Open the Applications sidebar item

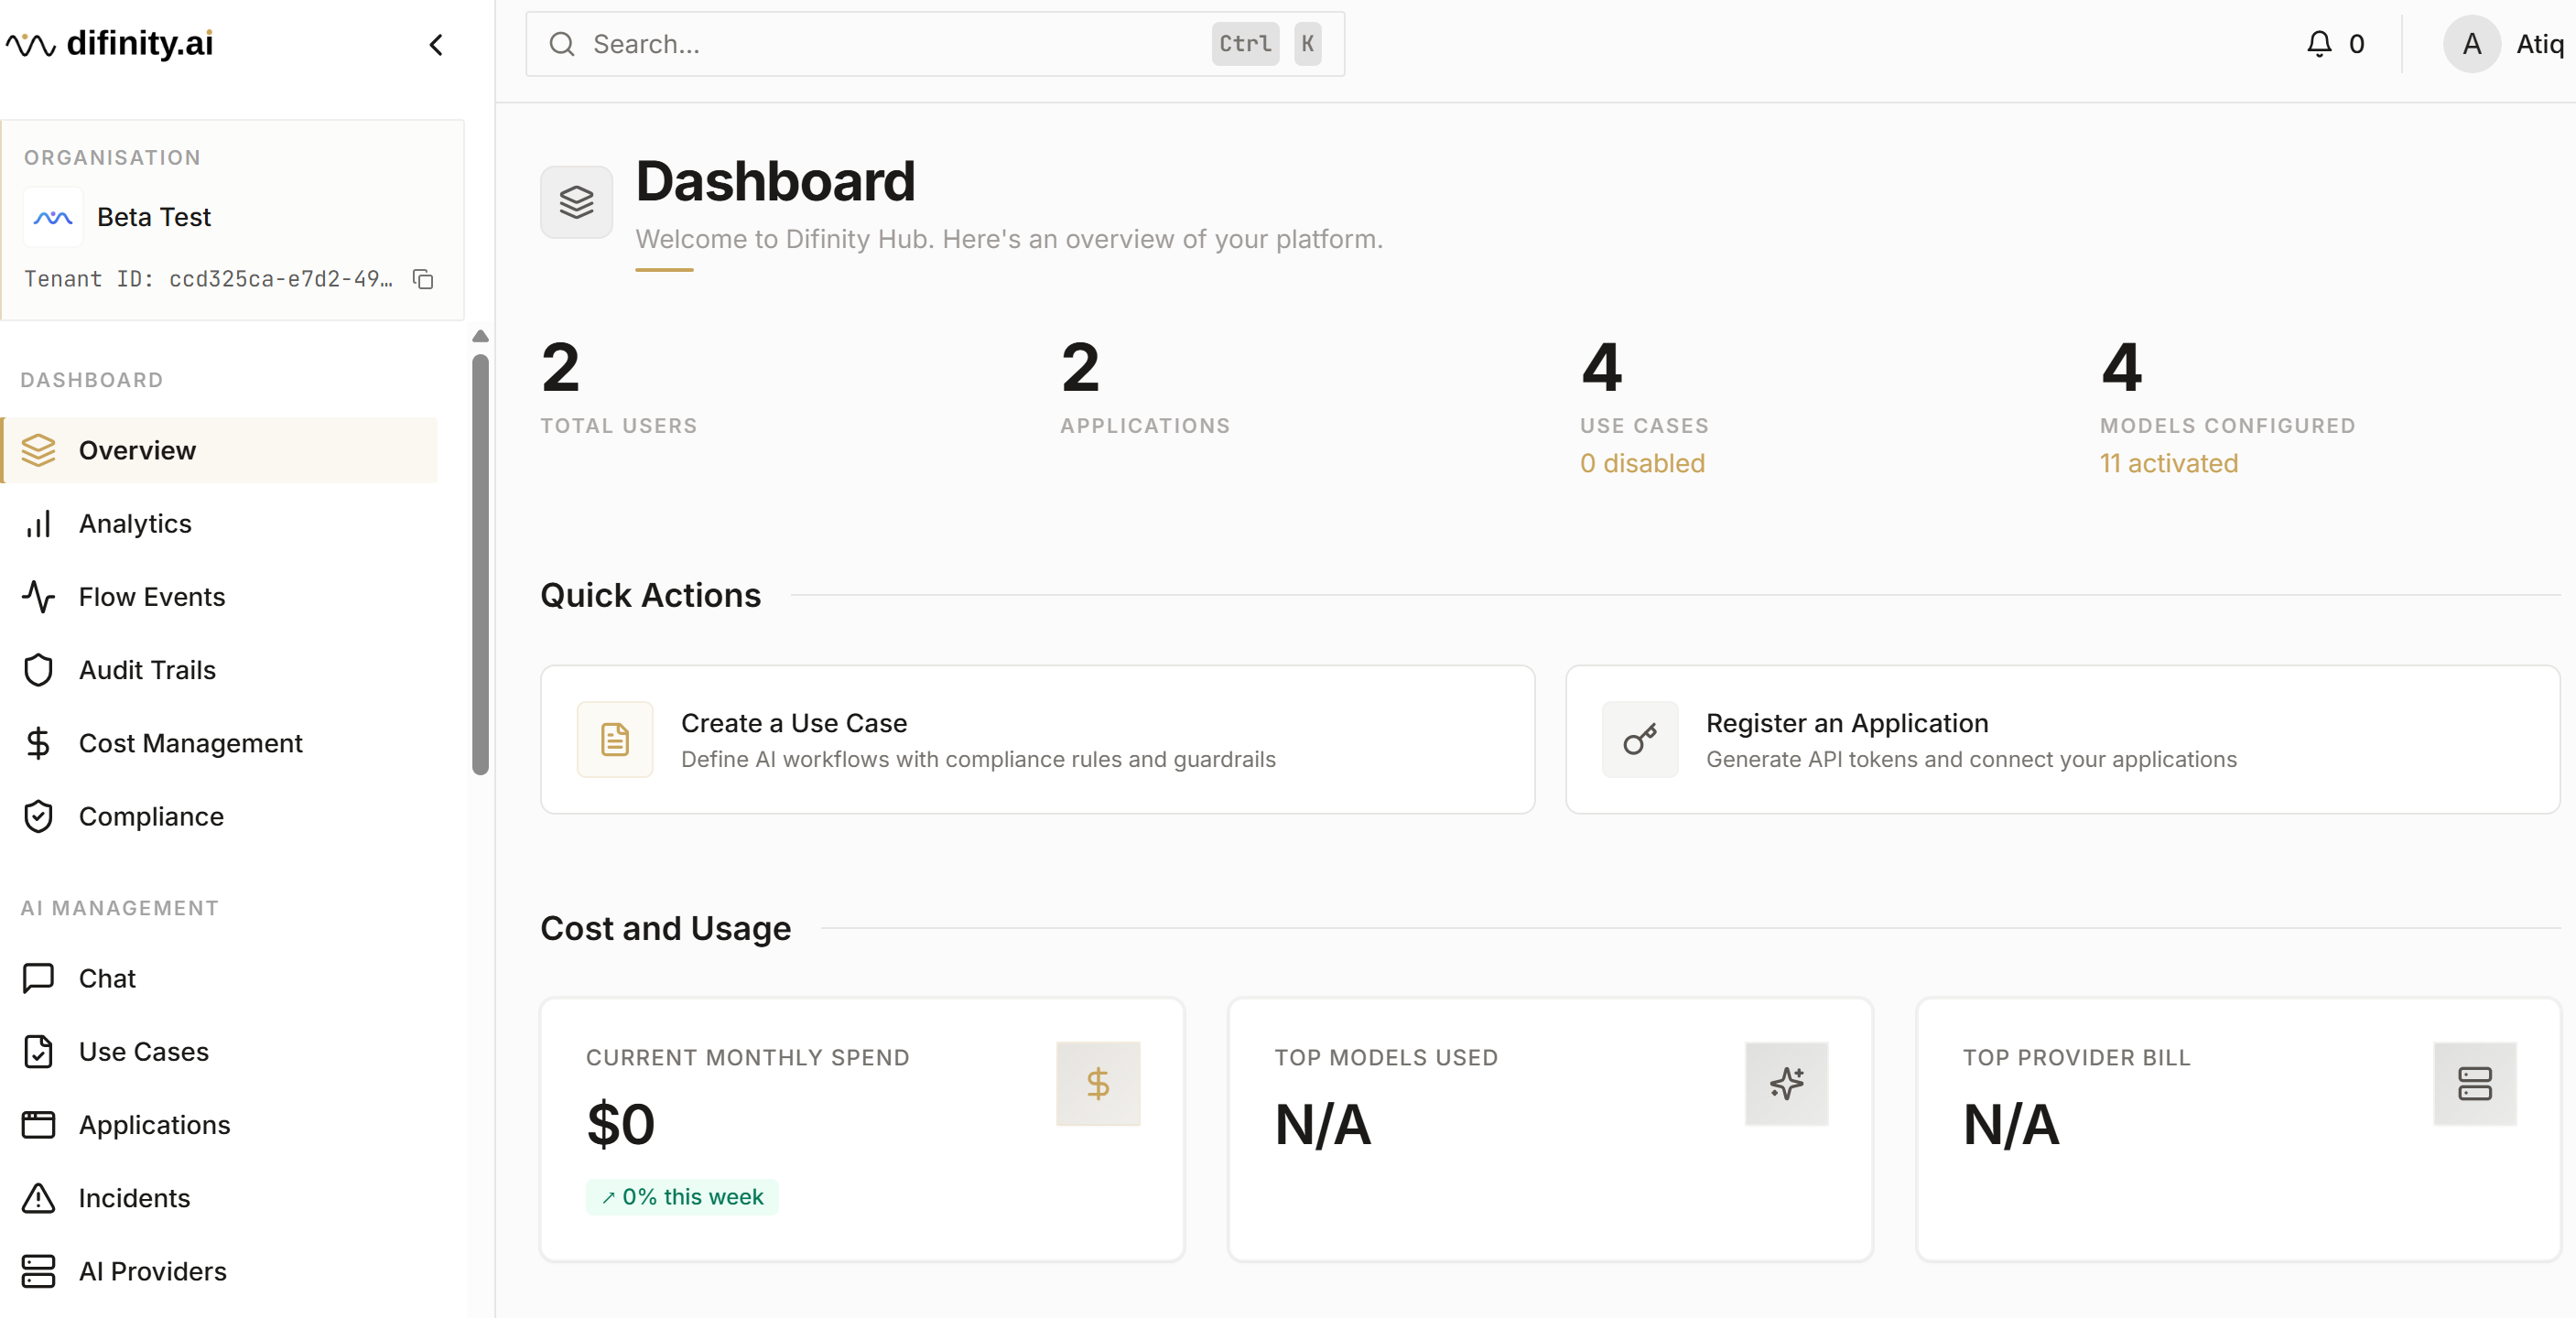tap(154, 1125)
